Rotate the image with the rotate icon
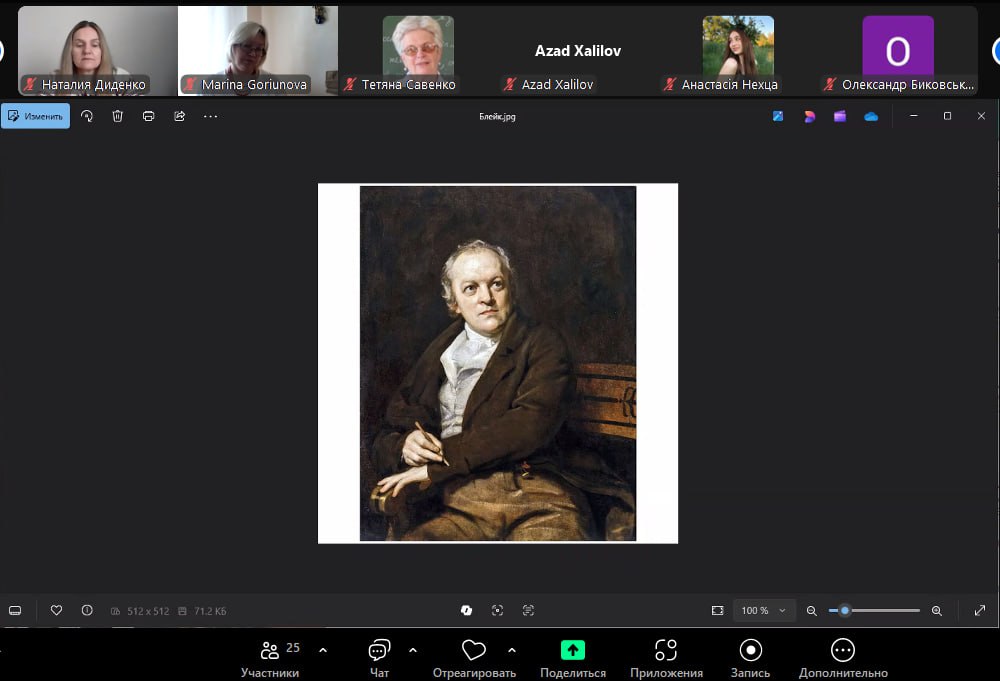 (87, 116)
